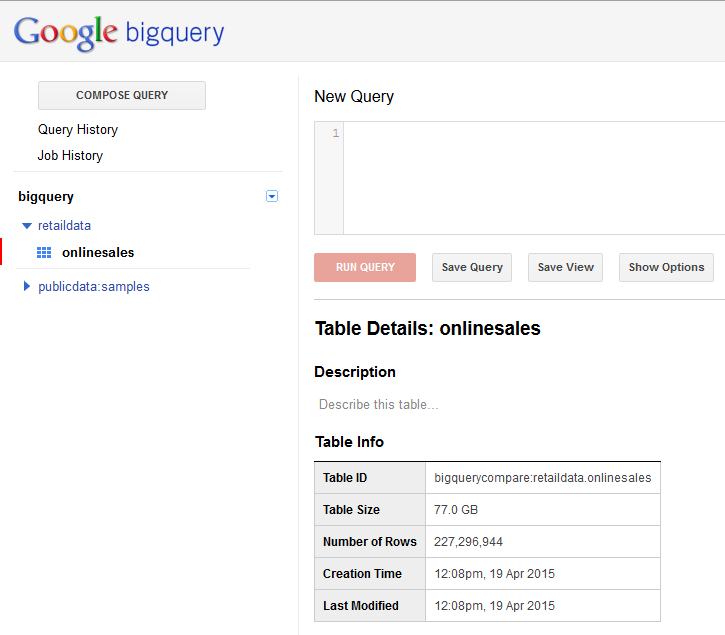The width and height of the screenshot is (725, 635).
Task: Click the onlinesales table grid icon
Action: (44, 253)
